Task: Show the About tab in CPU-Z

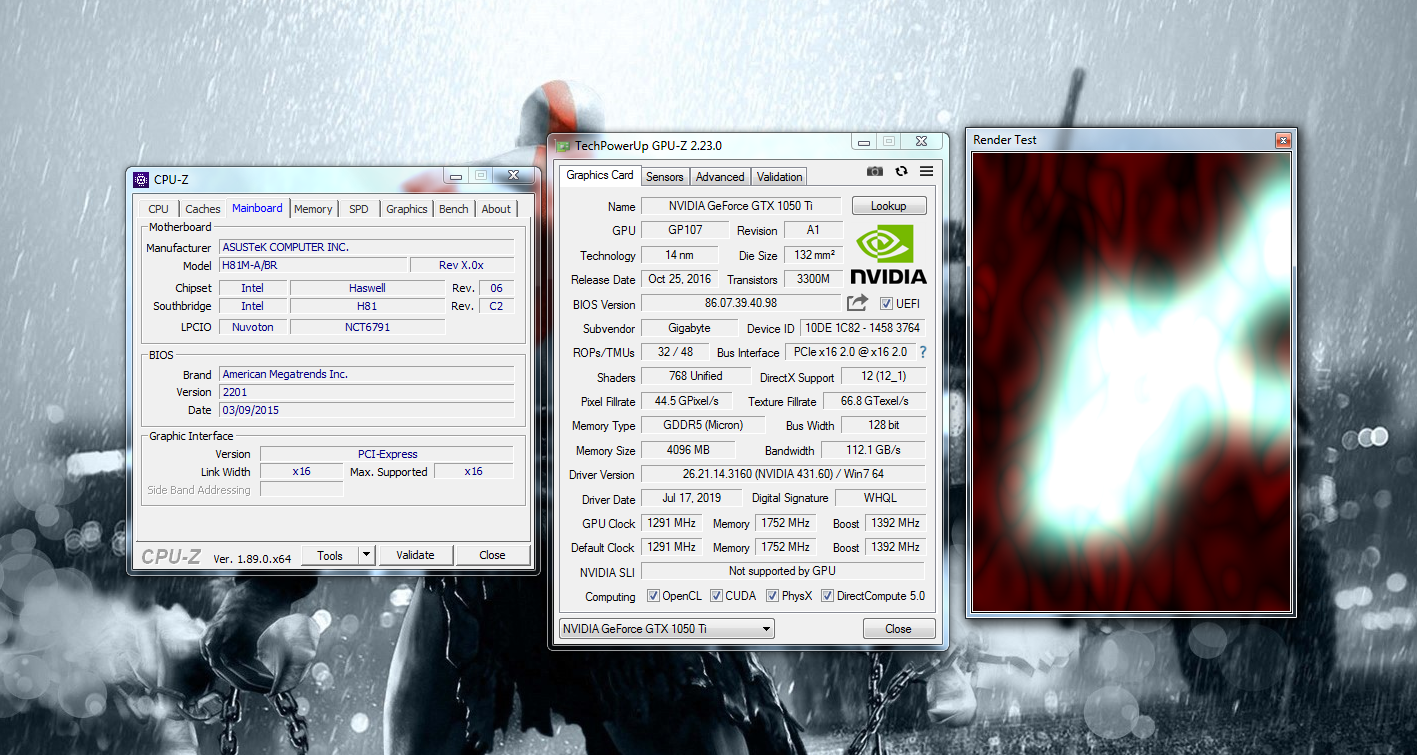Action: click(x=496, y=209)
